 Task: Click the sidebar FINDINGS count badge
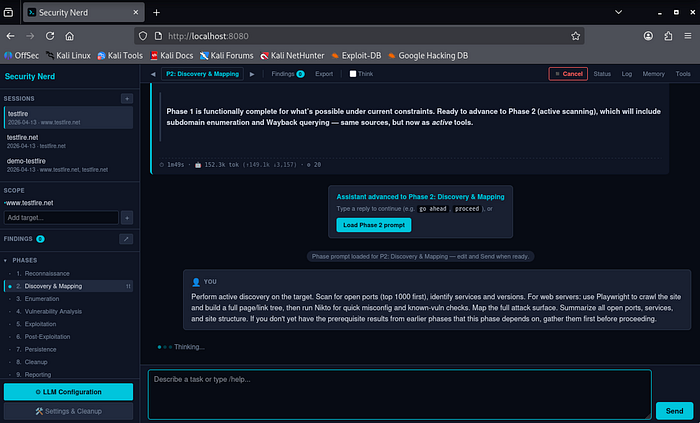[40, 239]
